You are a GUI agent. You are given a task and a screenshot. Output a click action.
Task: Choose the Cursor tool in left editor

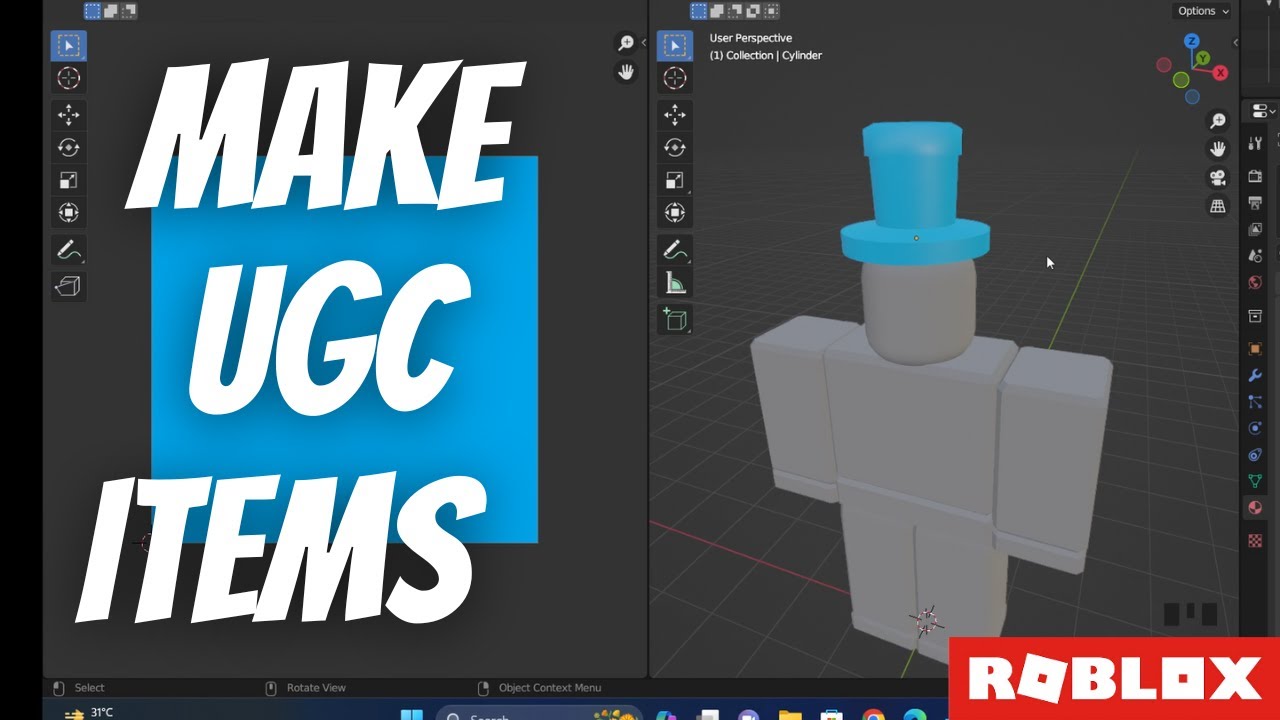(68, 78)
